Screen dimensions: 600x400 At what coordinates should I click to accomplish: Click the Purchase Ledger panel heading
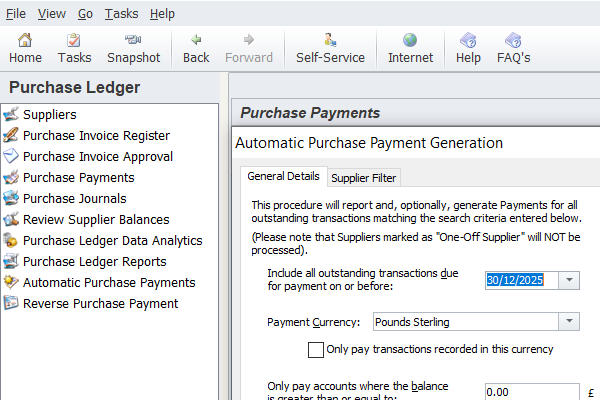click(x=75, y=87)
